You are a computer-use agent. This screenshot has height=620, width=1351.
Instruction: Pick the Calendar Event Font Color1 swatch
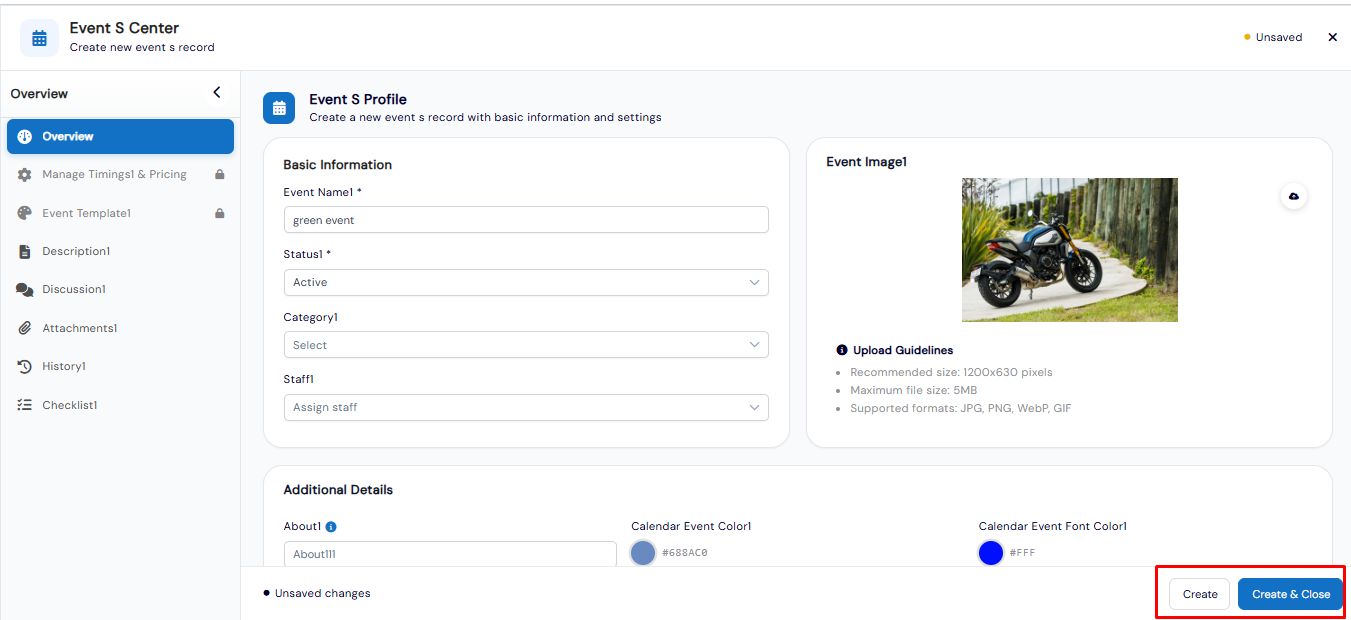pyautogui.click(x=991, y=552)
